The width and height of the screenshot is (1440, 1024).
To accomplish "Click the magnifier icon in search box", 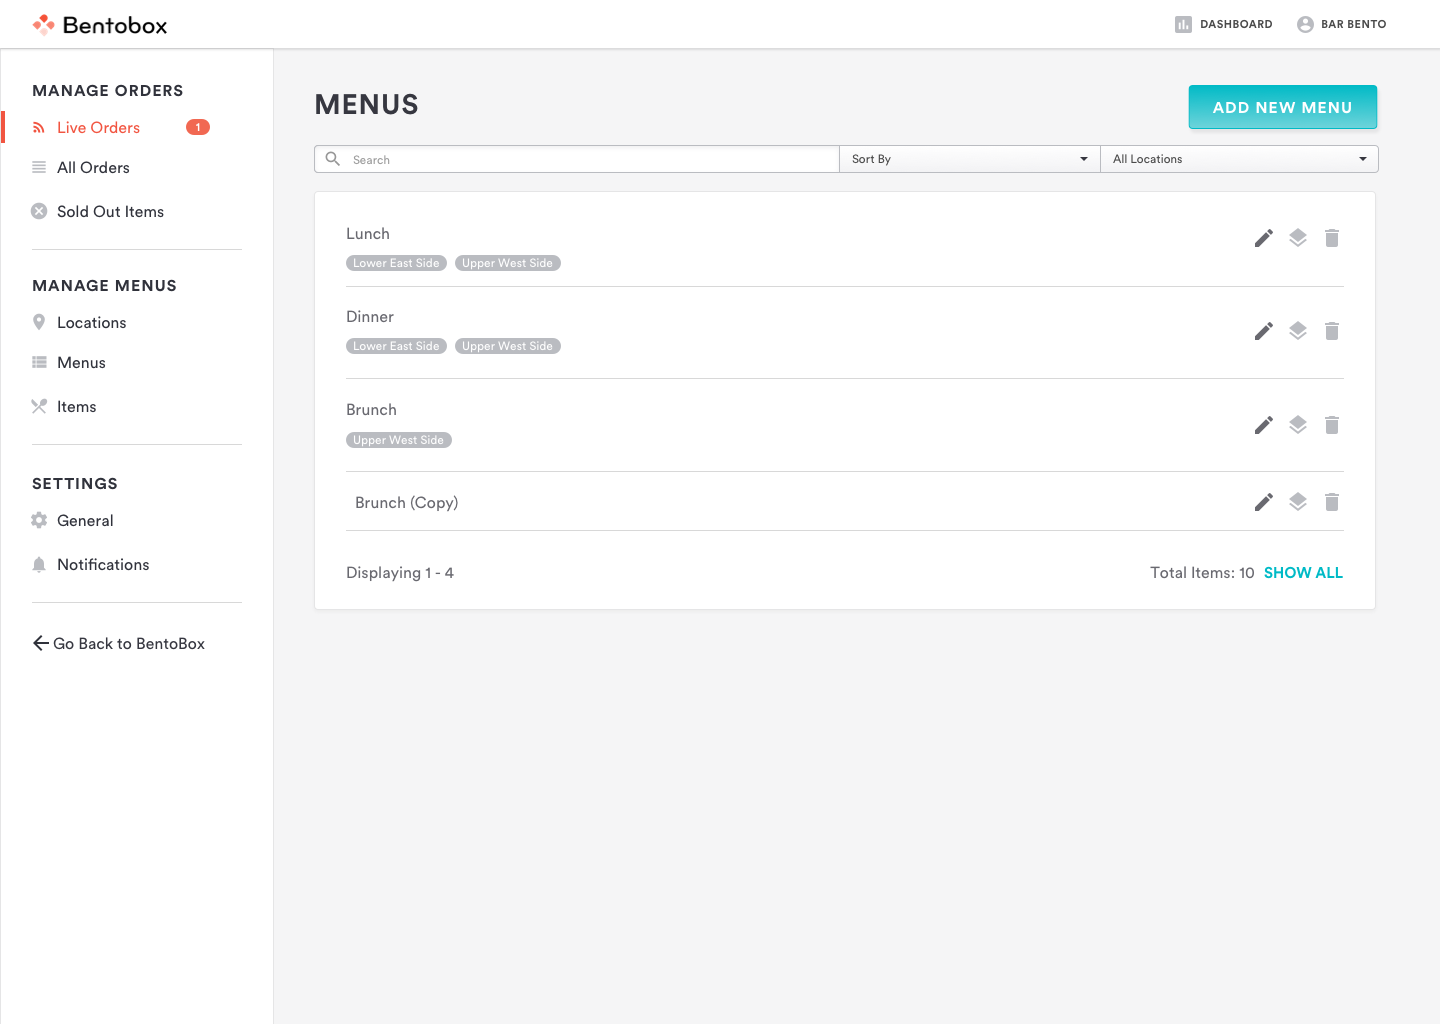I will coord(333,159).
